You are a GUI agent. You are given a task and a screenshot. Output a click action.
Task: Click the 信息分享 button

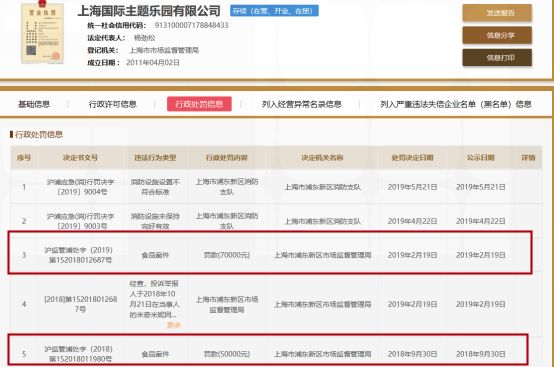[x=497, y=35]
